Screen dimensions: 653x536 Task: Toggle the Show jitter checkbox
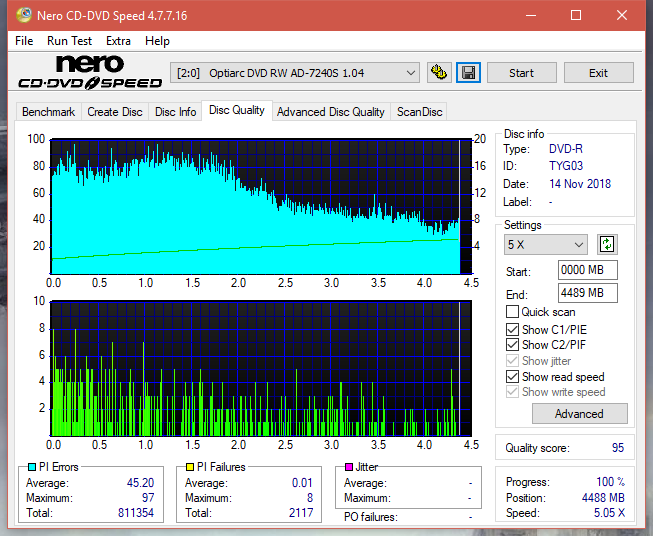coord(512,361)
